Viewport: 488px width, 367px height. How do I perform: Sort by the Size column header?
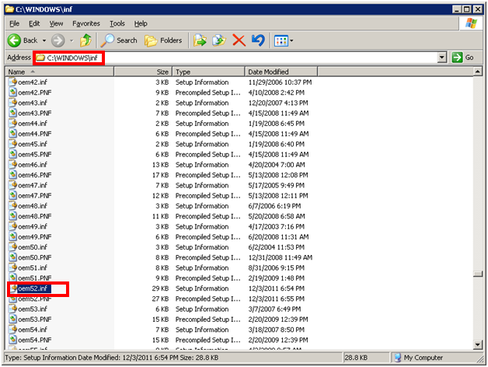click(x=143, y=72)
